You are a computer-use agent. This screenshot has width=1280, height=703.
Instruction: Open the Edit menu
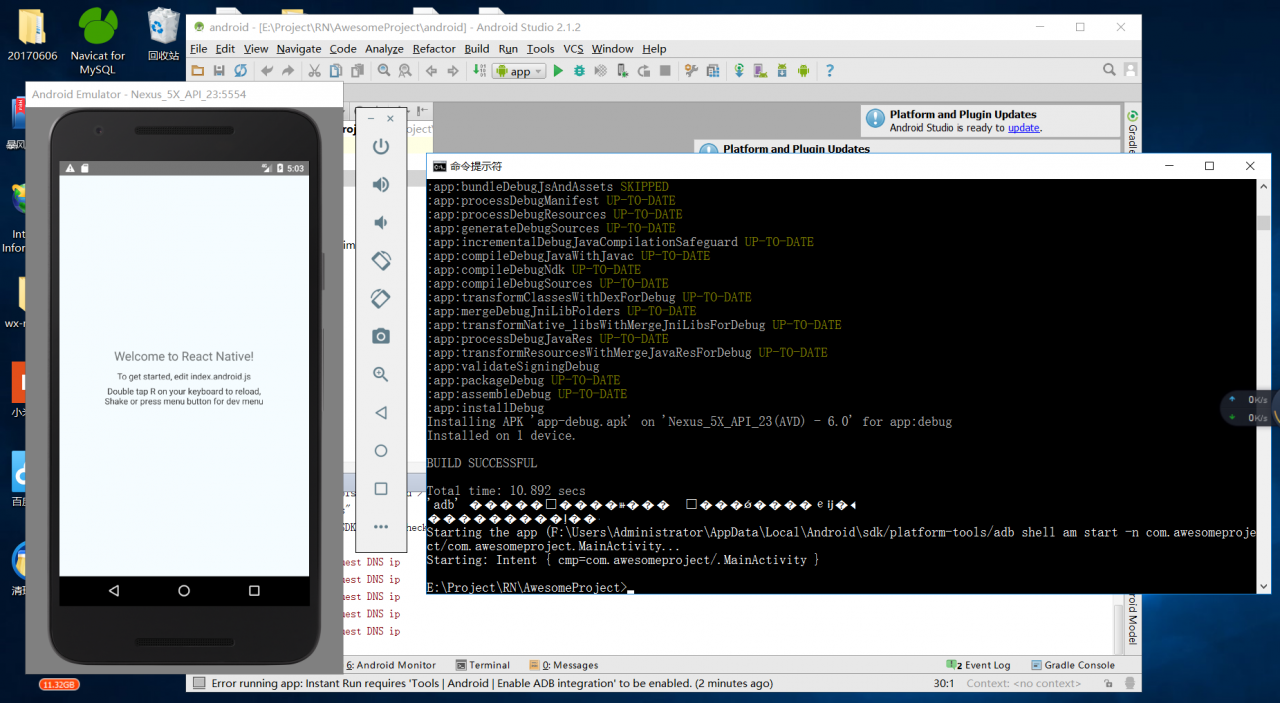(x=225, y=49)
